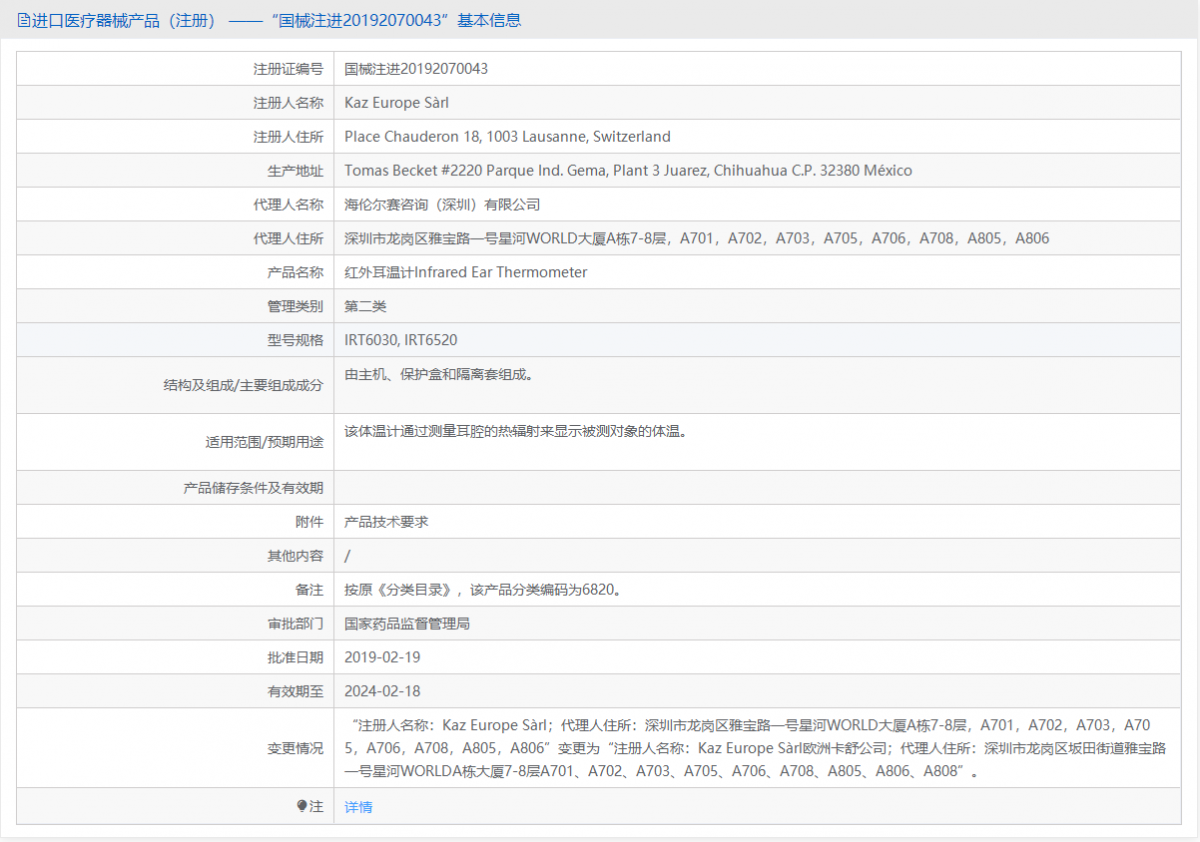Click the production address Tomas Becket #2220
Image resolution: width=1200 pixels, height=842 pixels.
click(628, 171)
